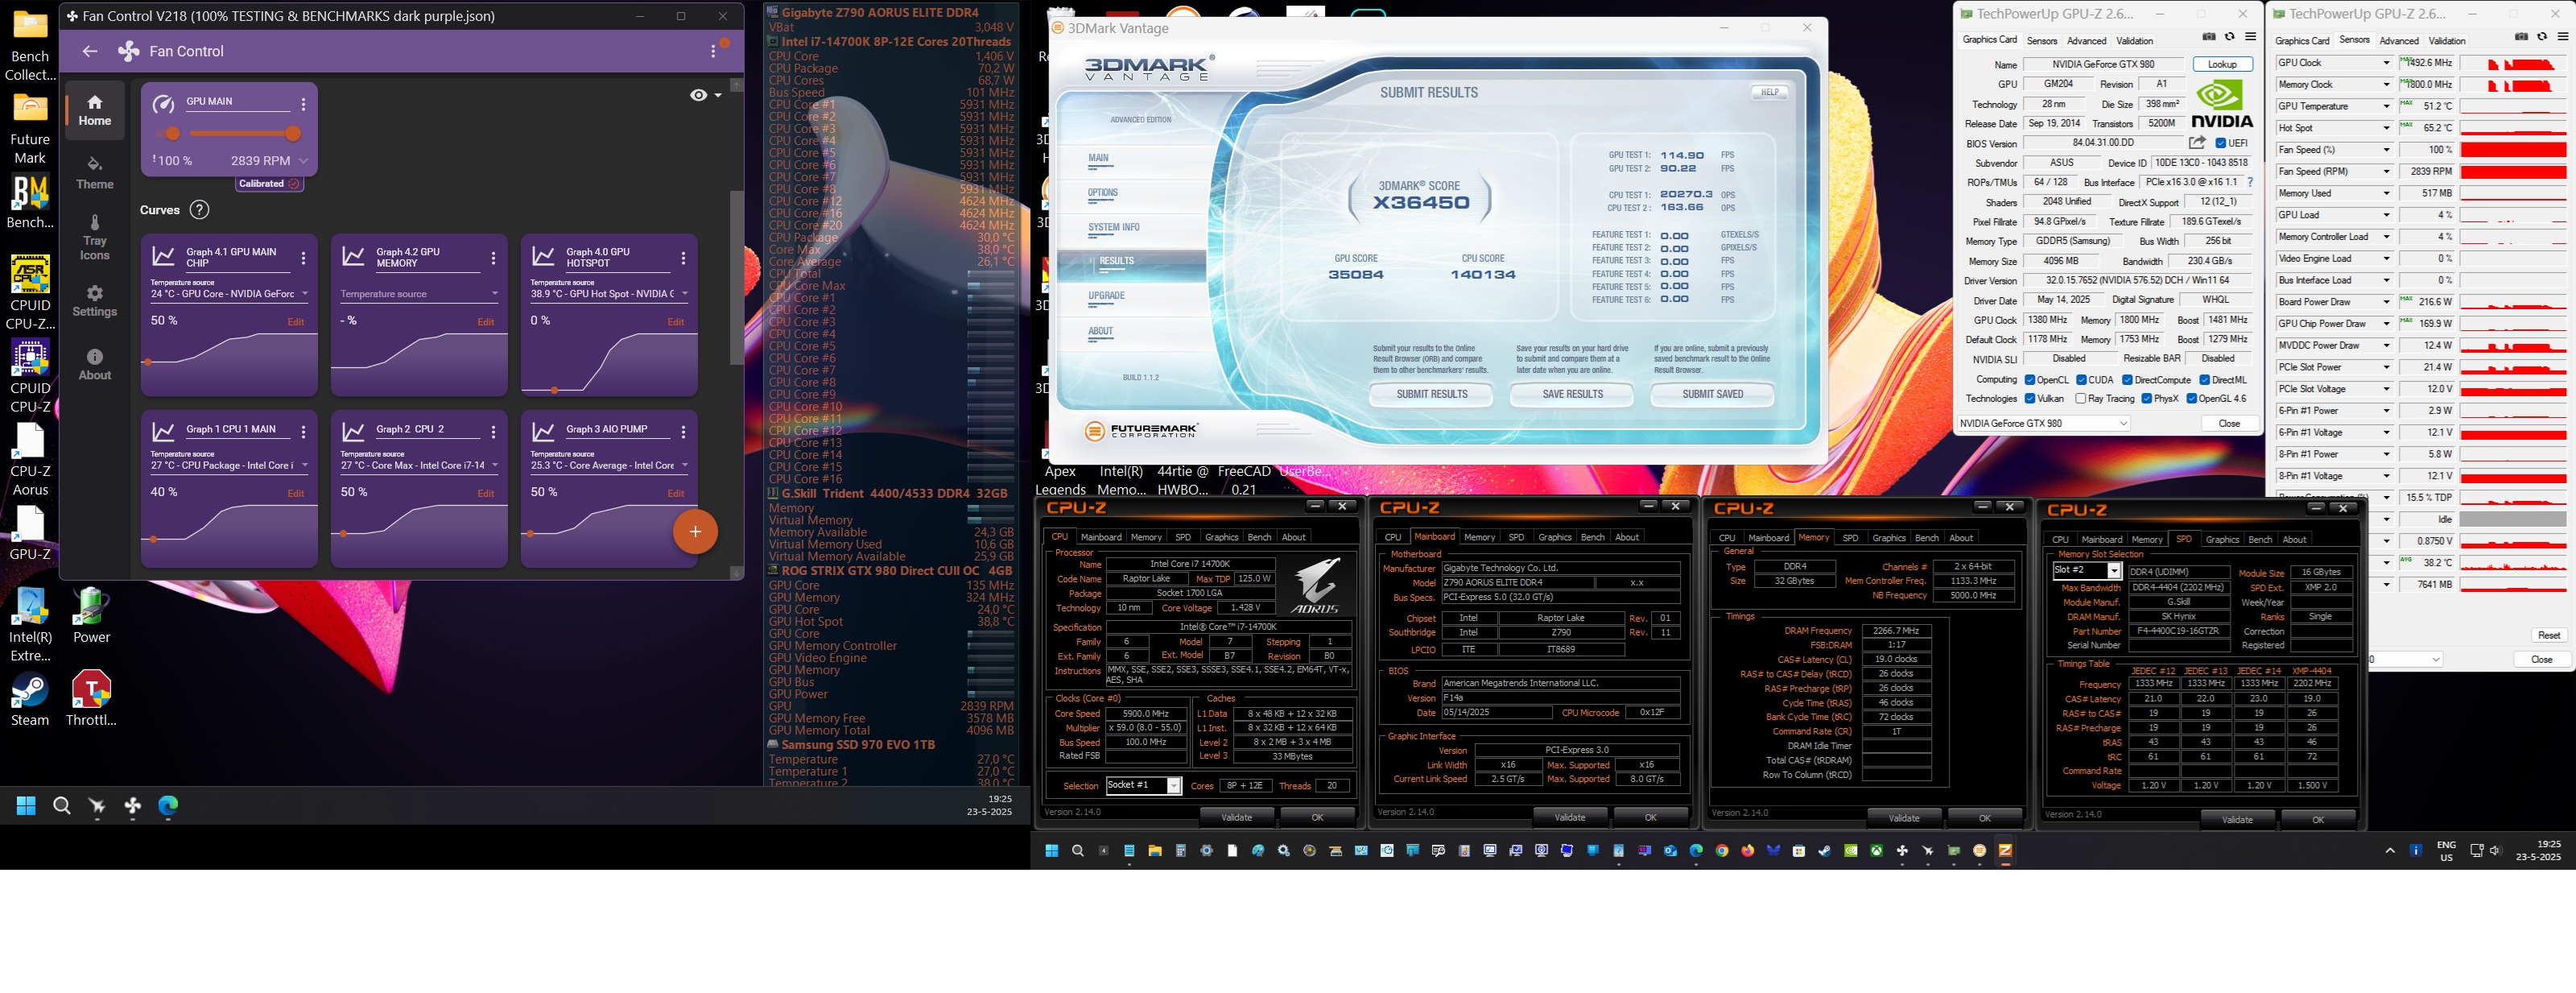This screenshot has height=993, width=2576.
Task: Open options menu for Graph 4.0 GPU HOTSPOT
Action: [683, 258]
